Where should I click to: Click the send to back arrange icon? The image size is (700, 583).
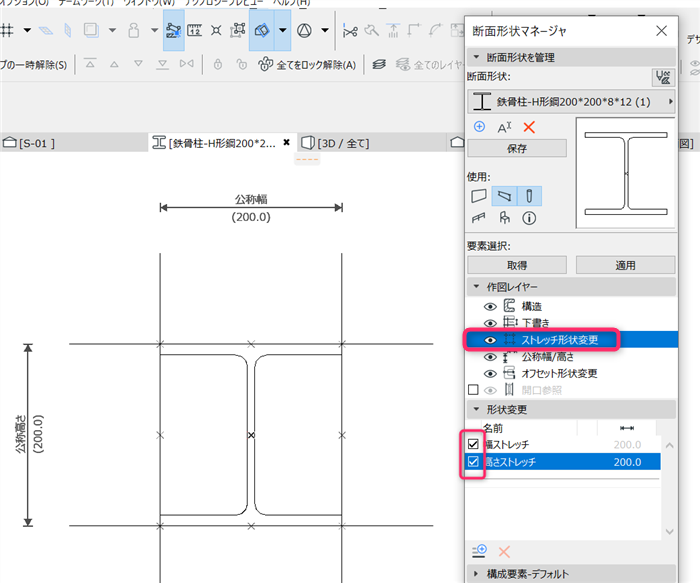162,64
